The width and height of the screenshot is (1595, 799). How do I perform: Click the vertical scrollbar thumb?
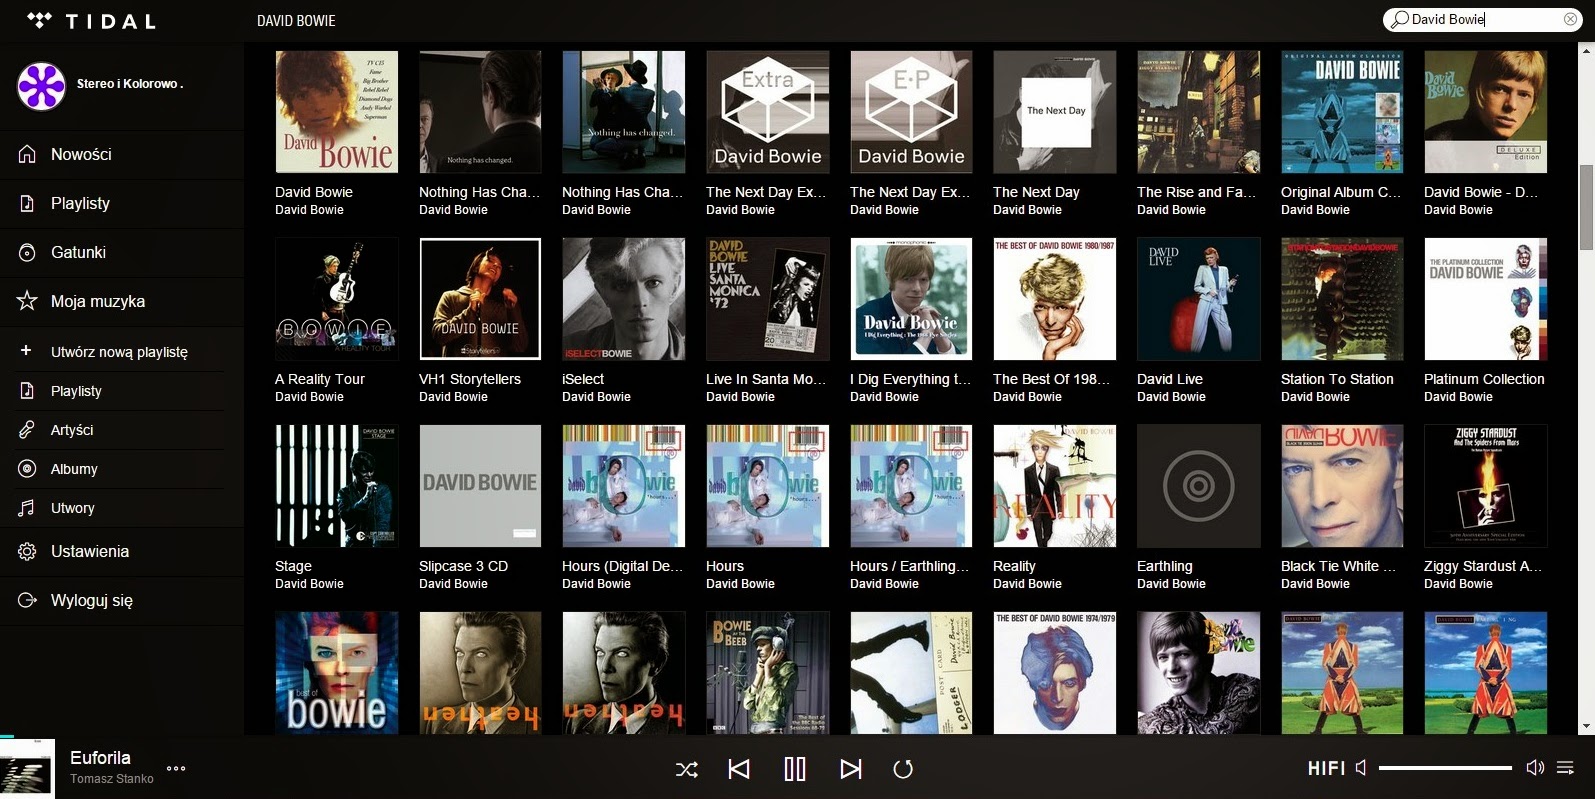1586,207
